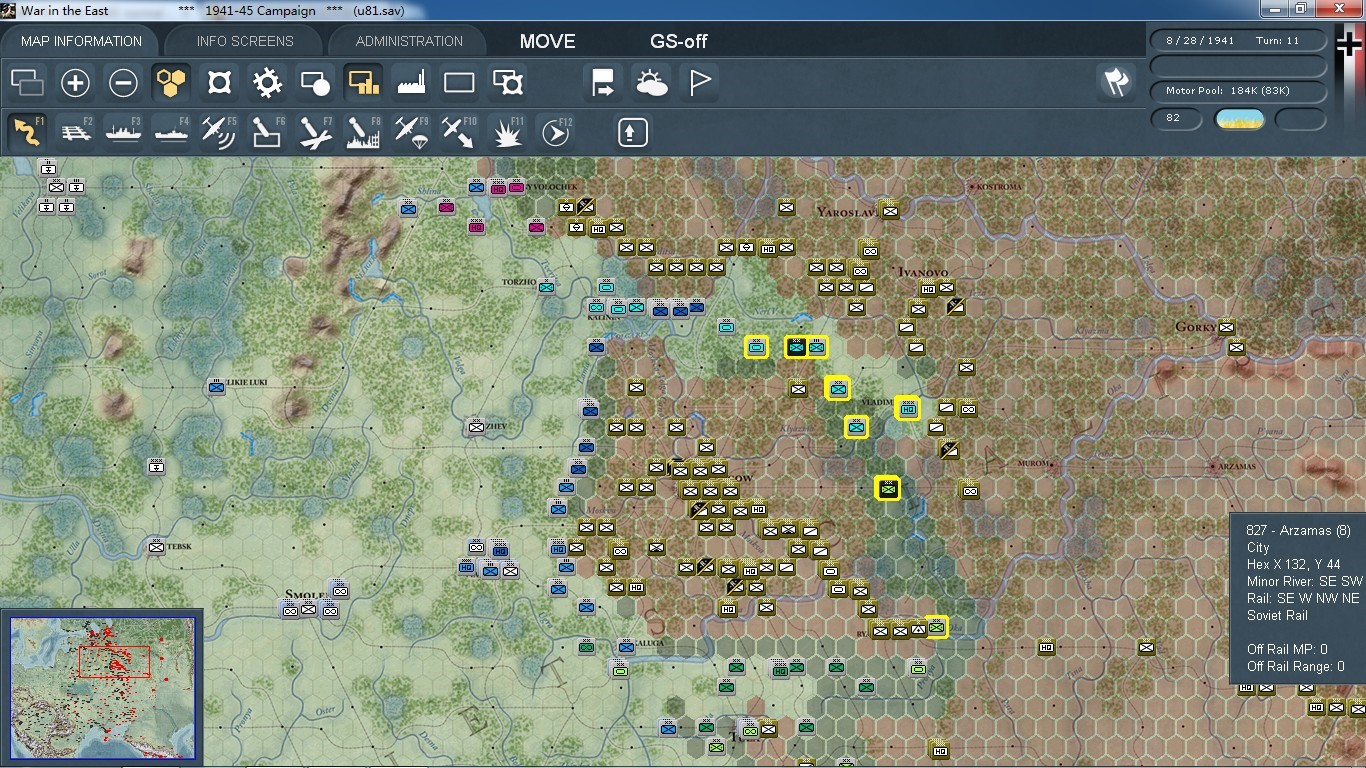The width and height of the screenshot is (1366, 768).
Task: Click the Yaroslavl city label
Action: pos(848,212)
